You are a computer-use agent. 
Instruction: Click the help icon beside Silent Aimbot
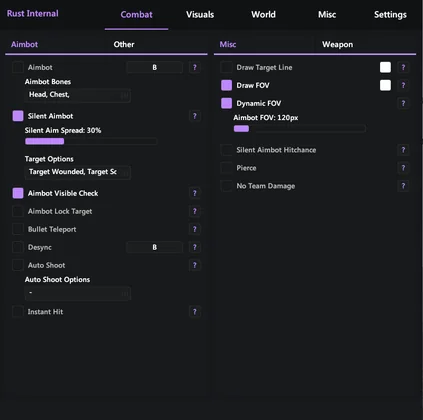pyautogui.click(x=195, y=116)
